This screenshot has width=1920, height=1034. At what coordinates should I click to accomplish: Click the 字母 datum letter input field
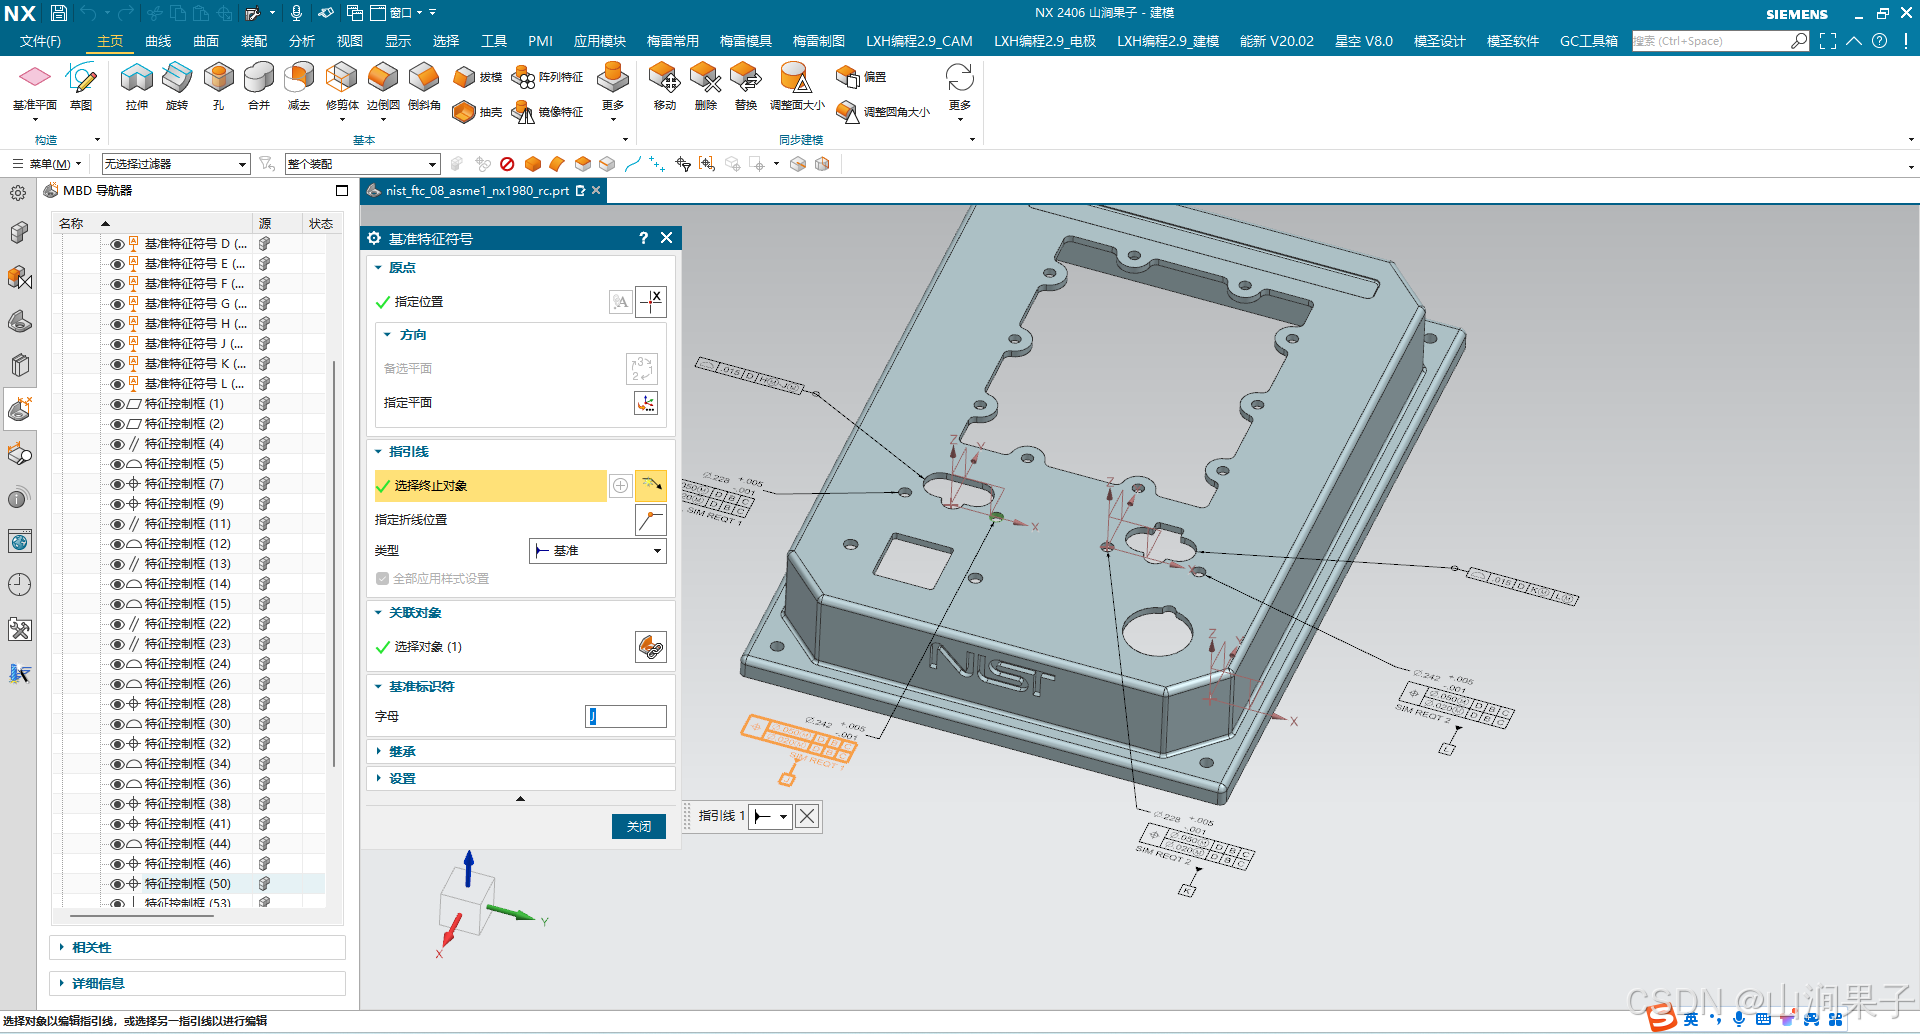[626, 716]
